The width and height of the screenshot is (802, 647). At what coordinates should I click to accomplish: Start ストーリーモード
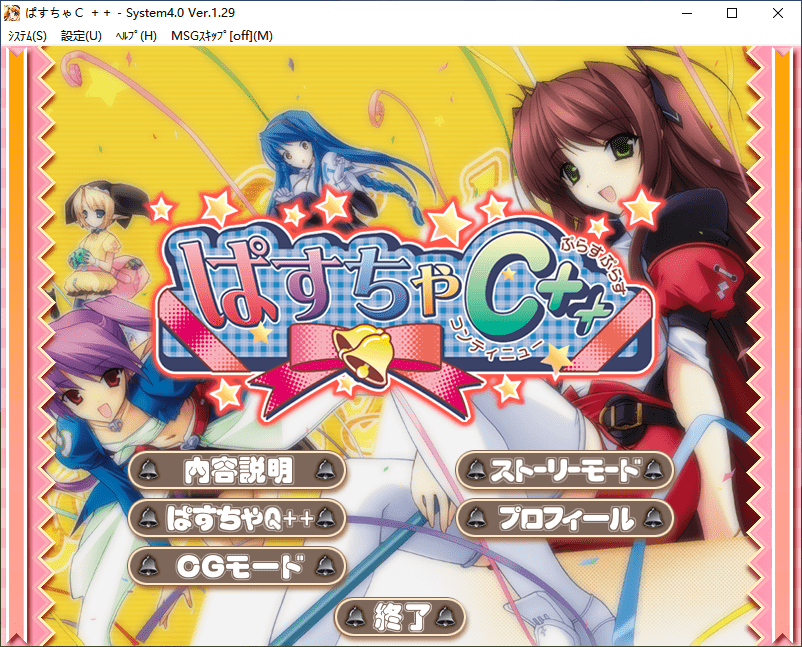tap(565, 469)
